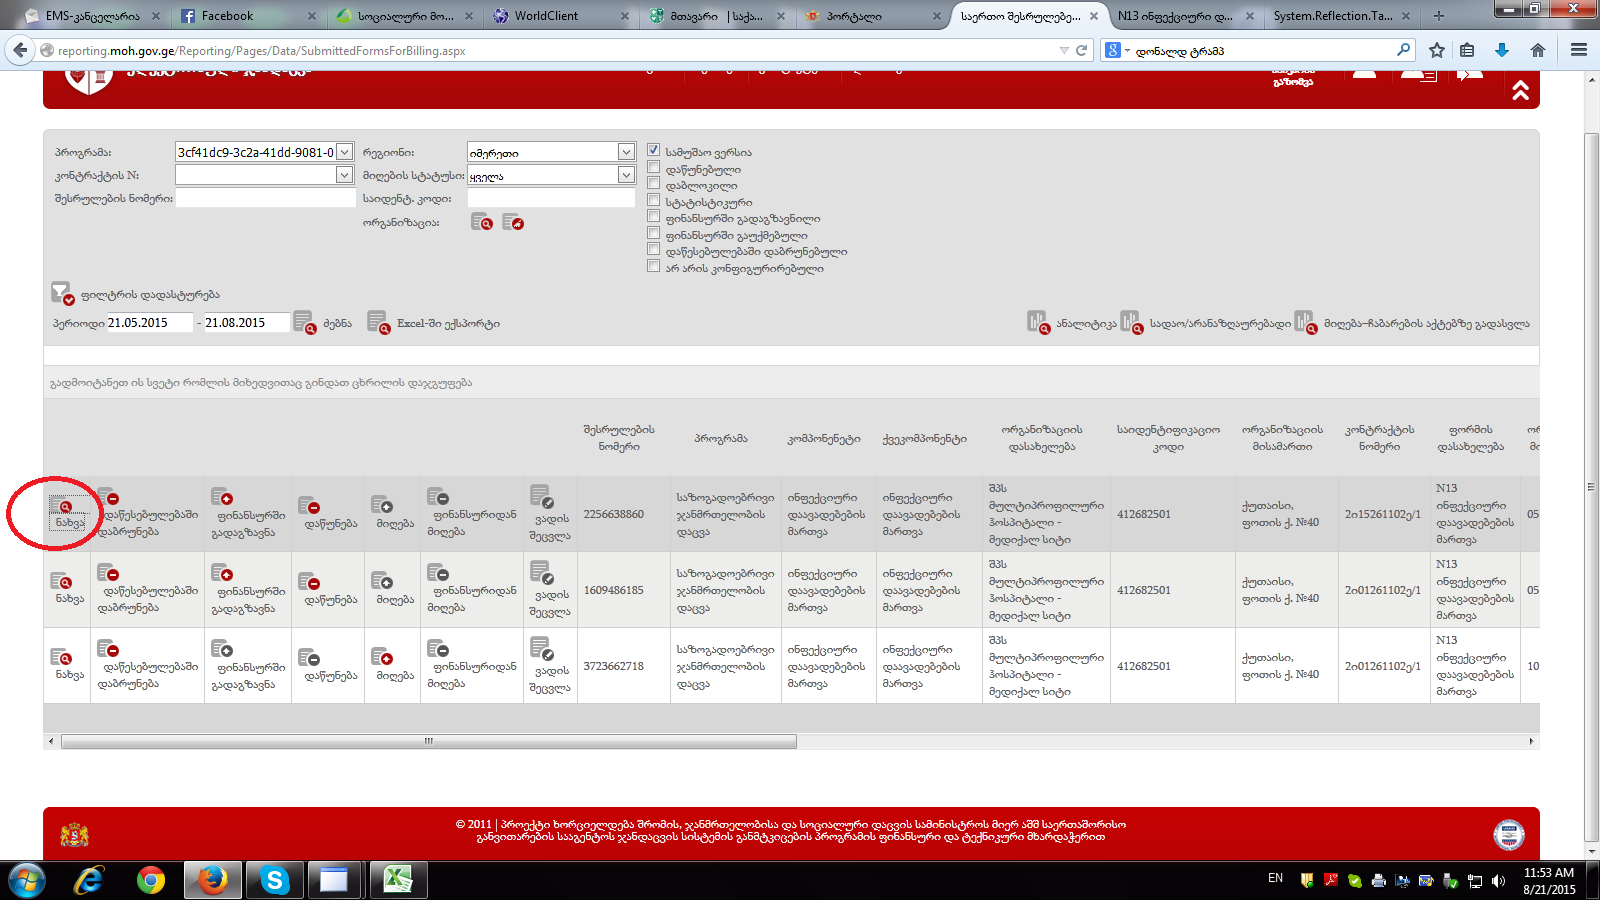Click the Excel-ში ექსპორტი export icon
1600x900 pixels.
(378, 323)
